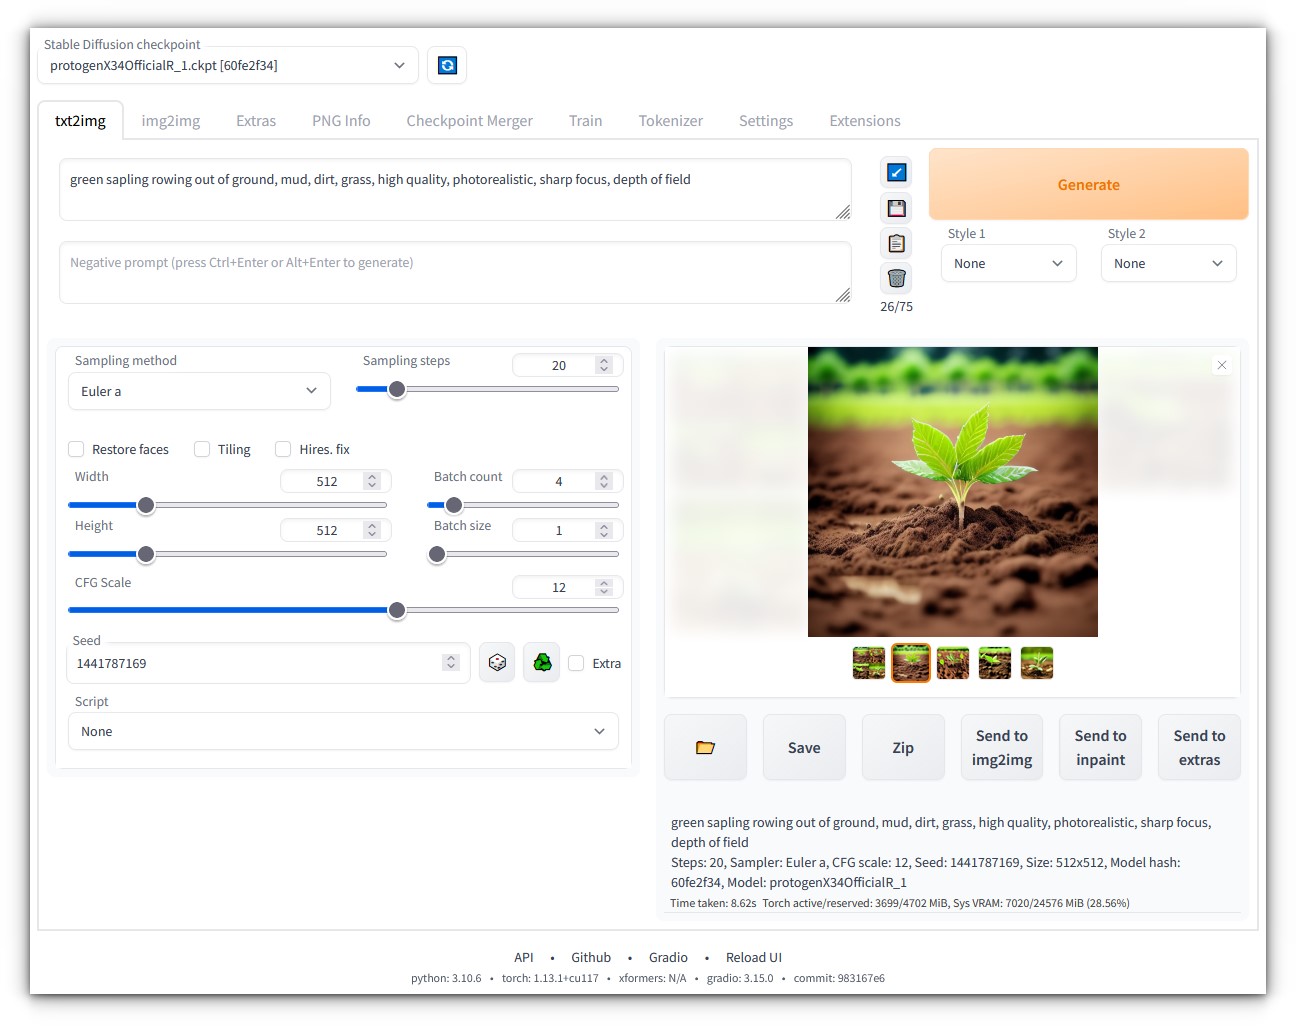Open the output folder icon
Screen dimensions: 1296x1026
click(705, 747)
